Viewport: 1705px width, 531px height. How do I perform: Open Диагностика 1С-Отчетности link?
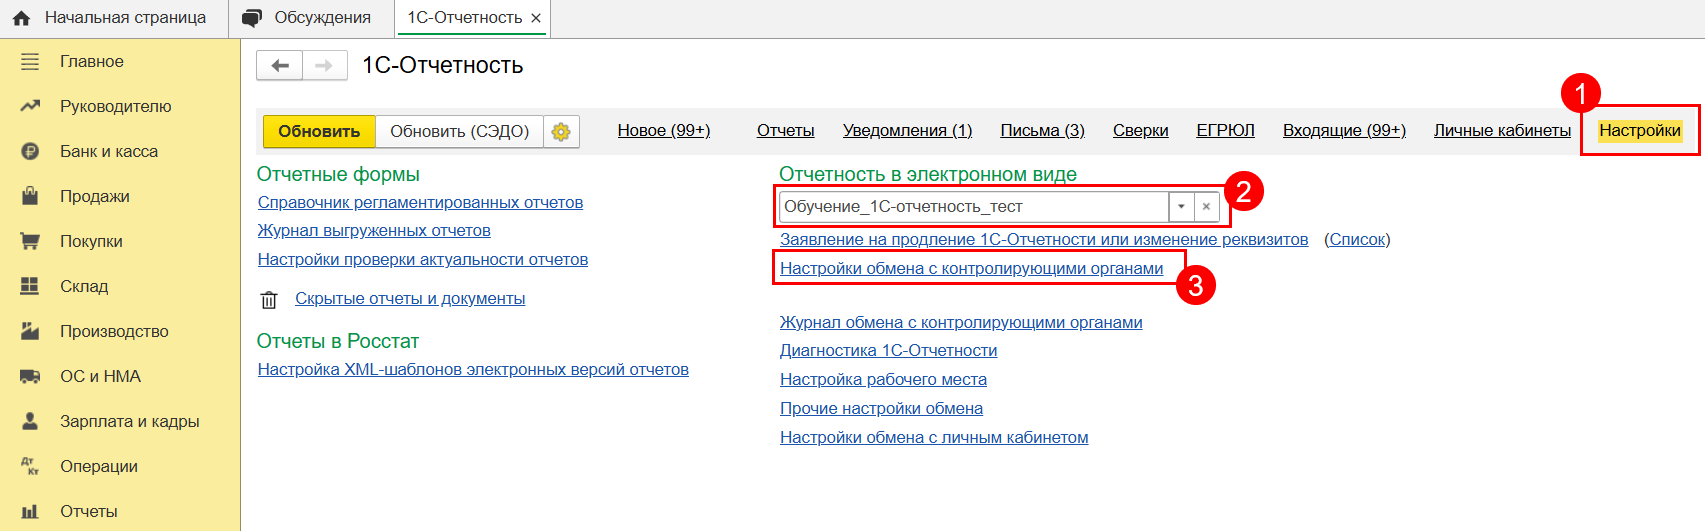[888, 351]
